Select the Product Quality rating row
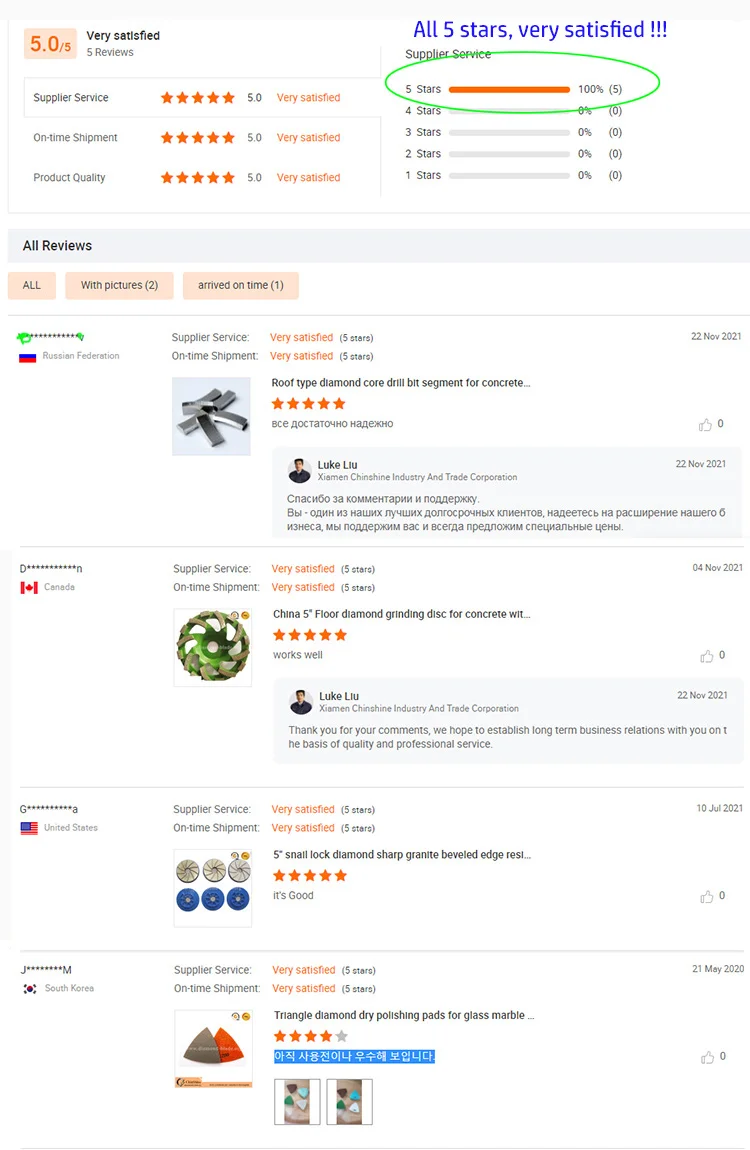 pos(202,177)
